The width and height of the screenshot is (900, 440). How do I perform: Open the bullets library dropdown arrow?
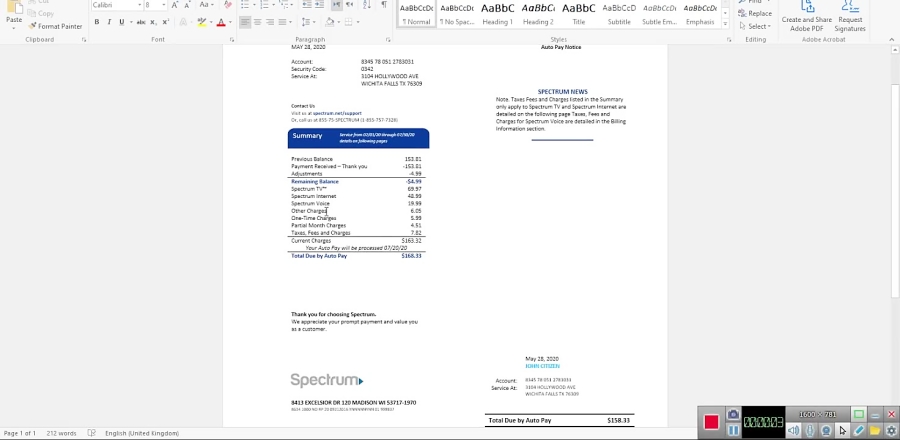254,5
